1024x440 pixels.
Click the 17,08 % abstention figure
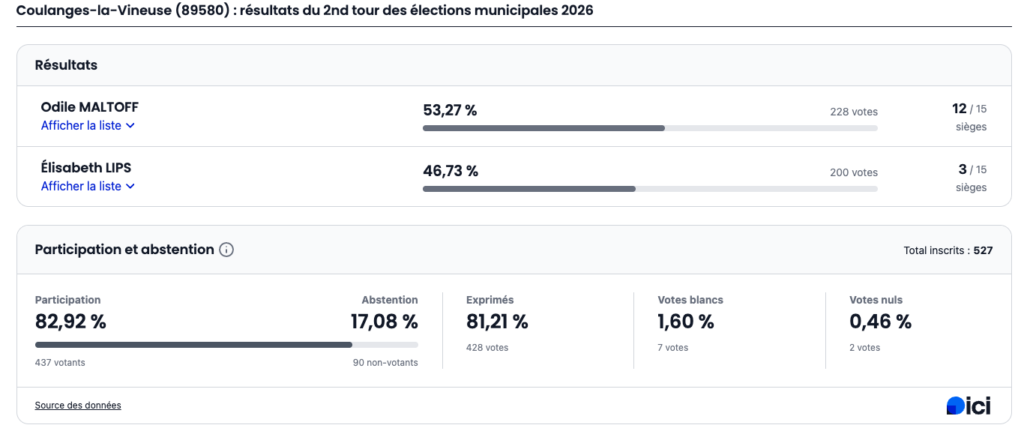click(x=382, y=321)
